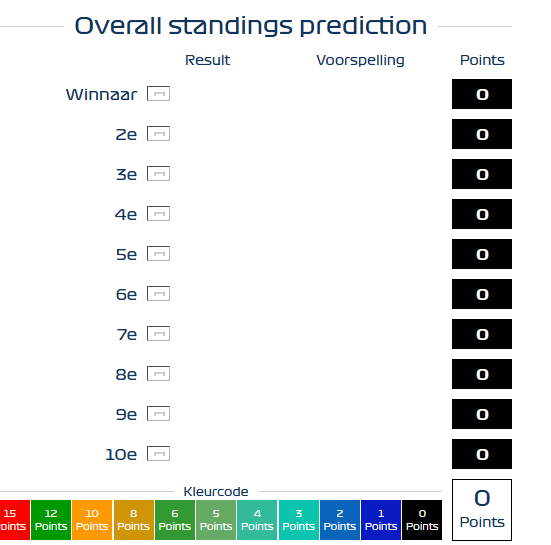Screen dimensions: 551x545
Task: Select the image icon next to 7e
Action: [158, 334]
